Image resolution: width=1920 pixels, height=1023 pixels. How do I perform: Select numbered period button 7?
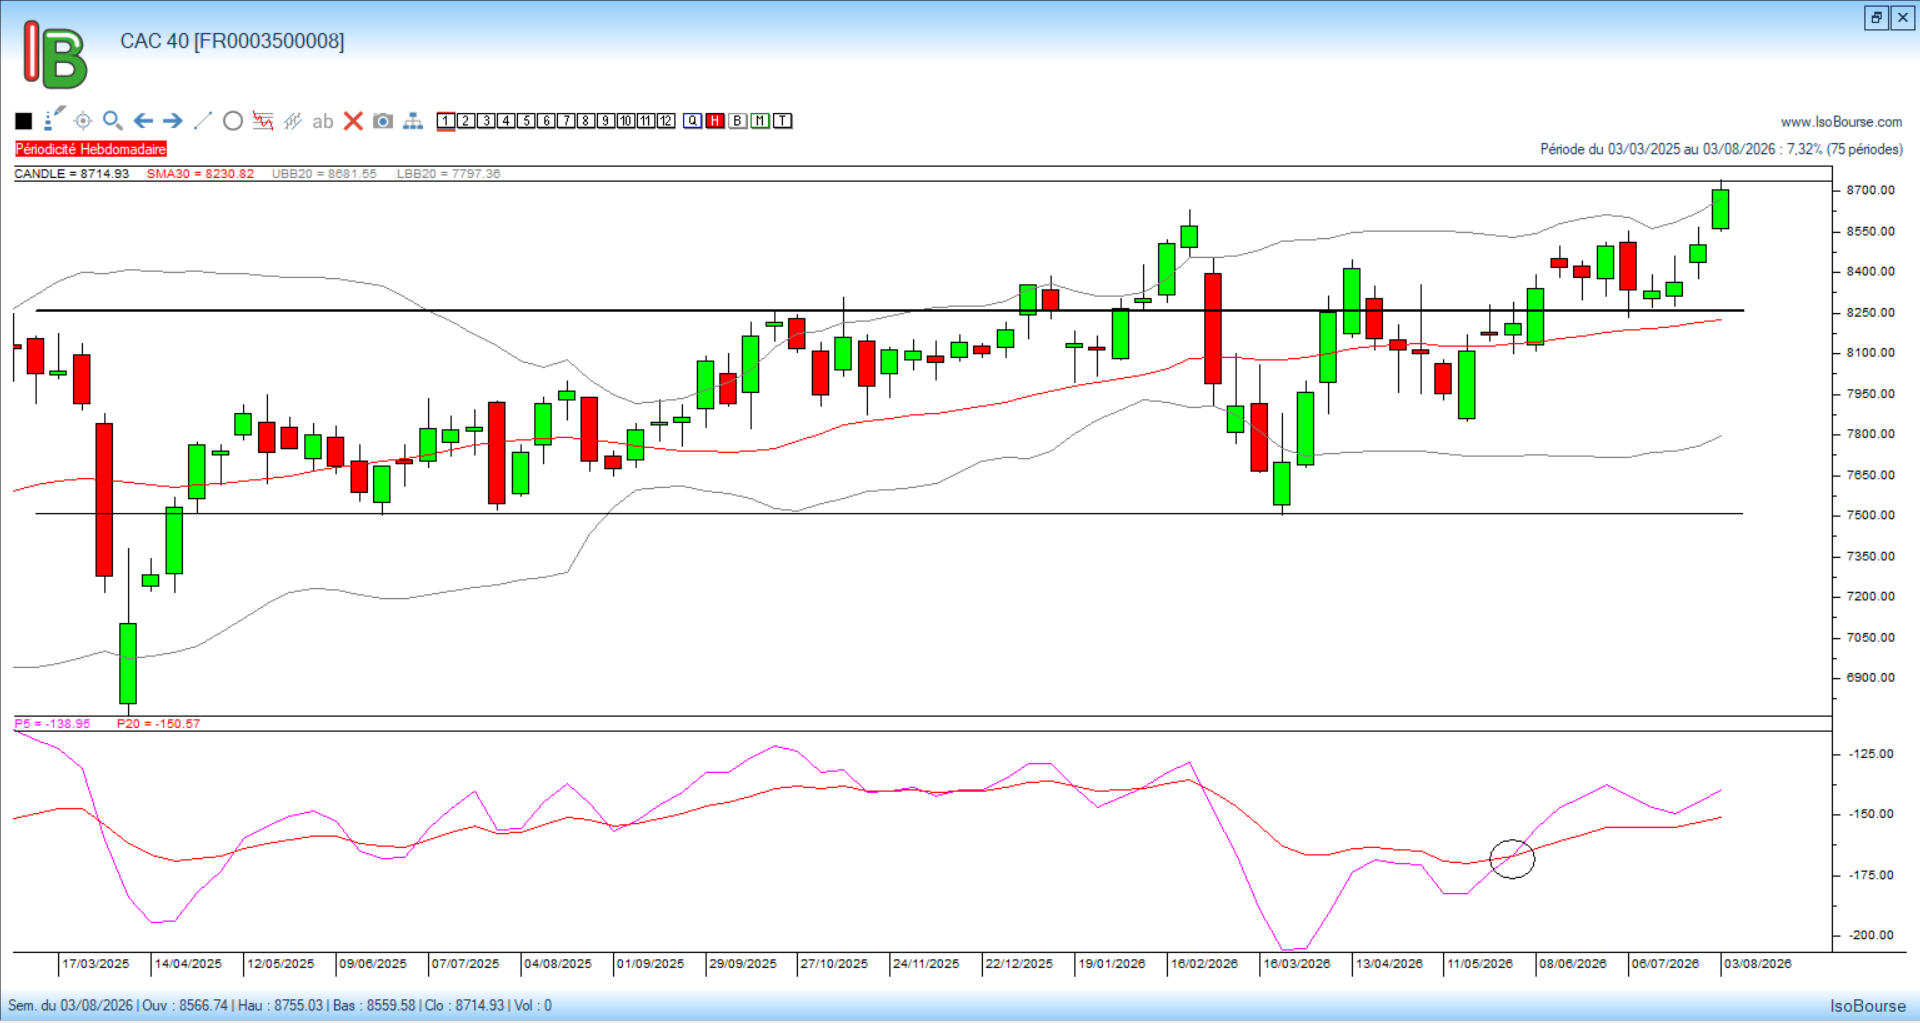[566, 121]
